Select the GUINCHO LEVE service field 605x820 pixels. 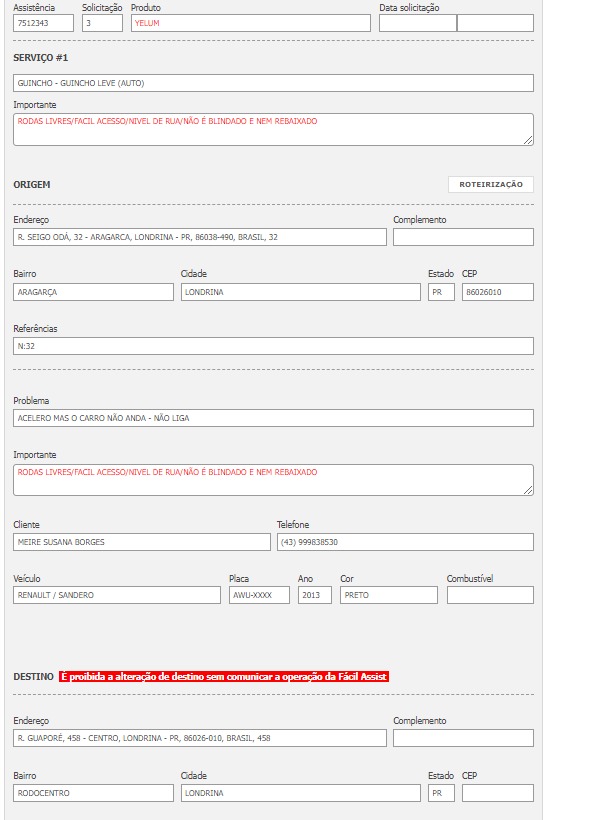pyautogui.click(x=273, y=83)
